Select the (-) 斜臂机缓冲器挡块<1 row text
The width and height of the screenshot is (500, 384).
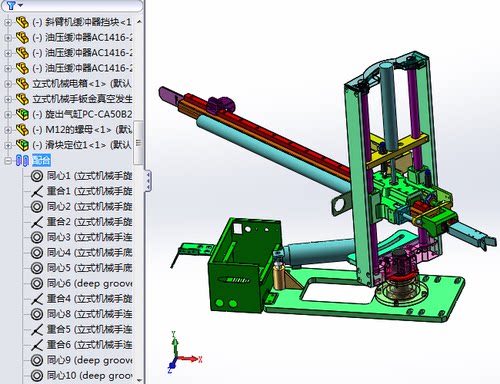(82, 22)
